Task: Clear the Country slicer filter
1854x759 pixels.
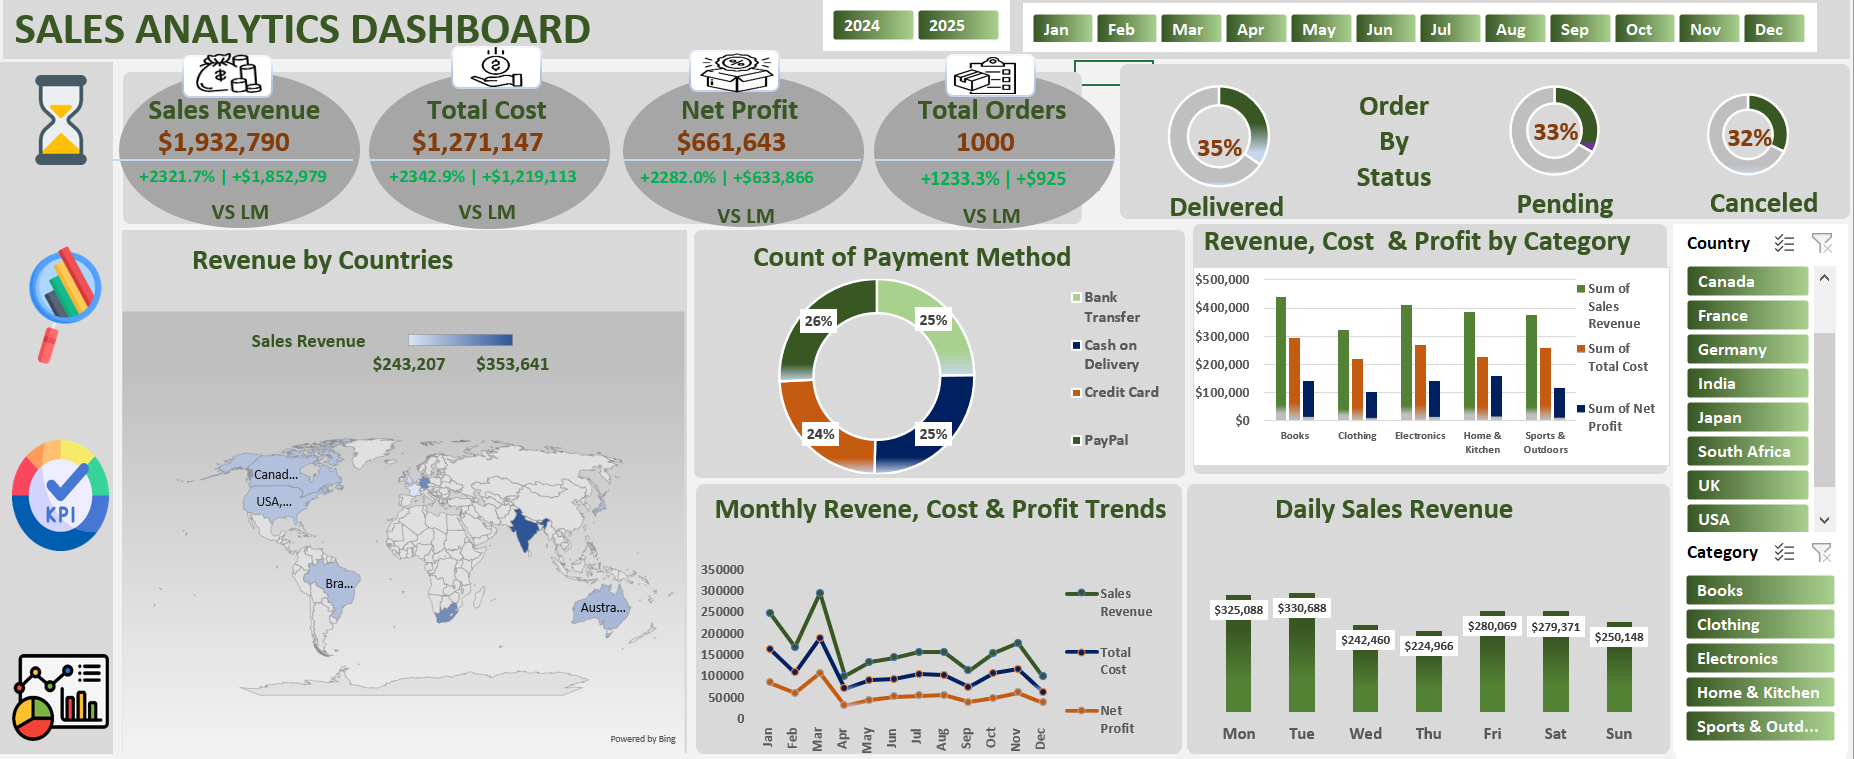Action: click(1822, 243)
